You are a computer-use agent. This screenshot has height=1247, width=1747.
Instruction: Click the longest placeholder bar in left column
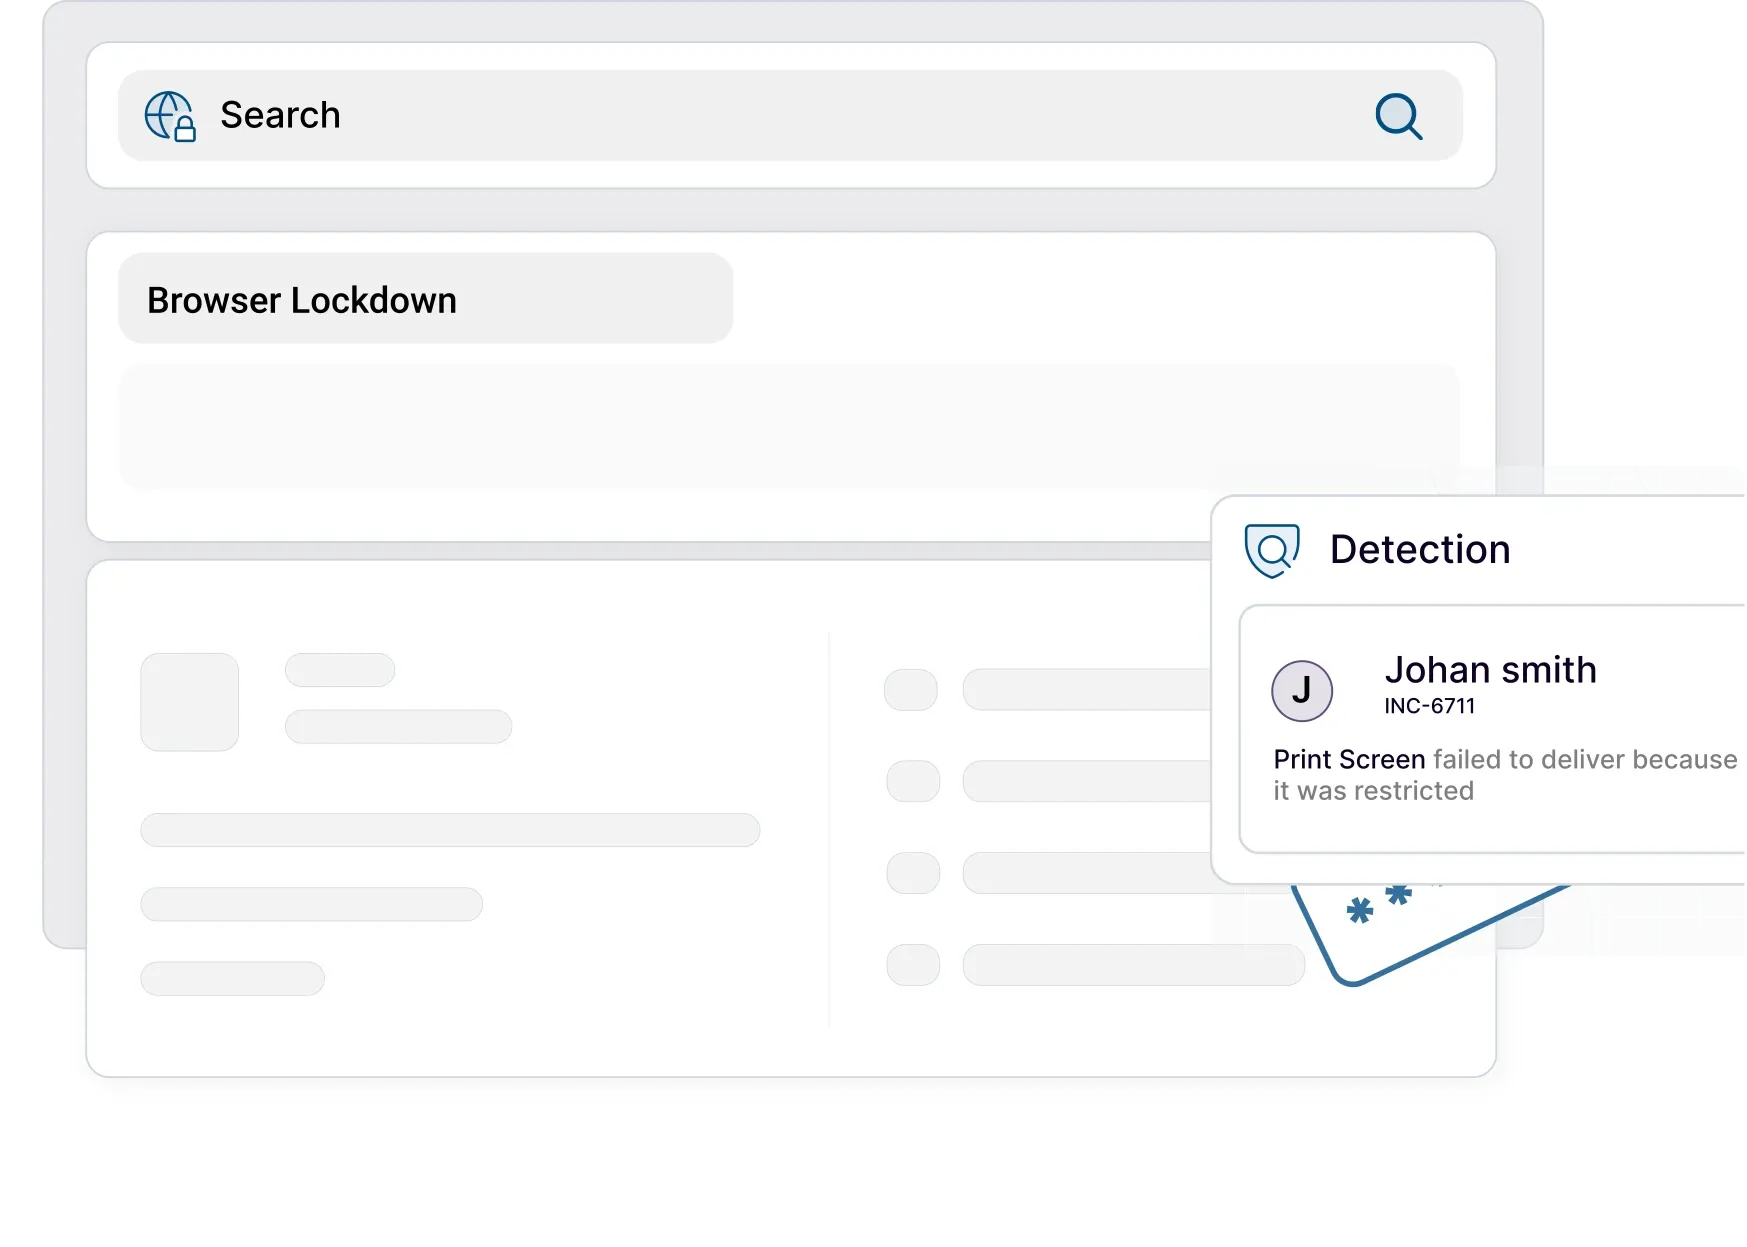[x=450, y=830]
